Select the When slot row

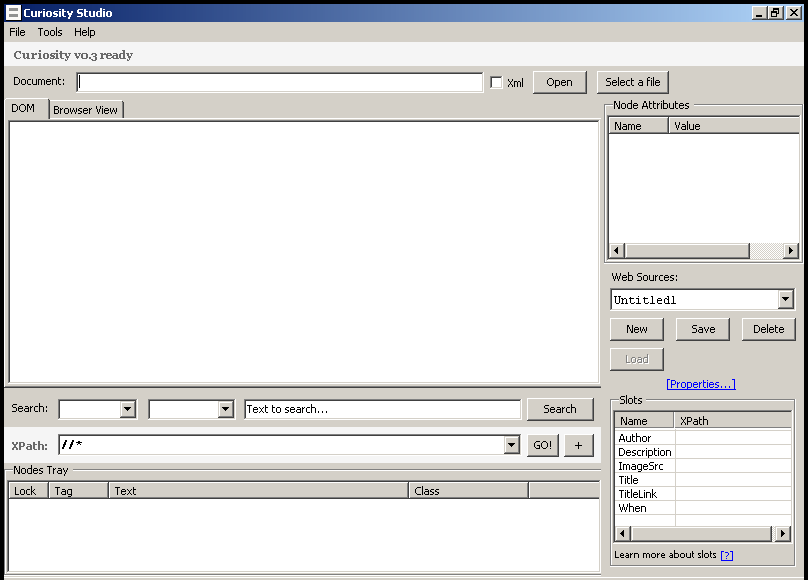point(703,508)
